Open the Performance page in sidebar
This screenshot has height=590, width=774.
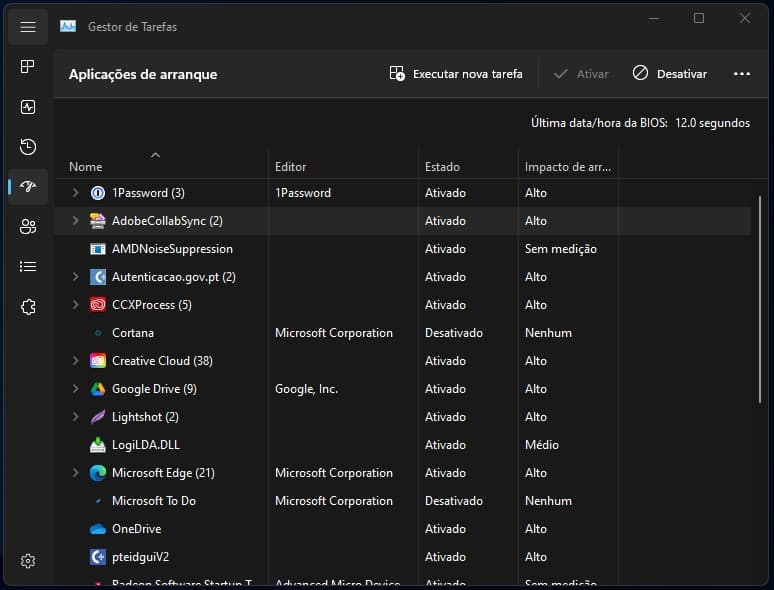28,107
